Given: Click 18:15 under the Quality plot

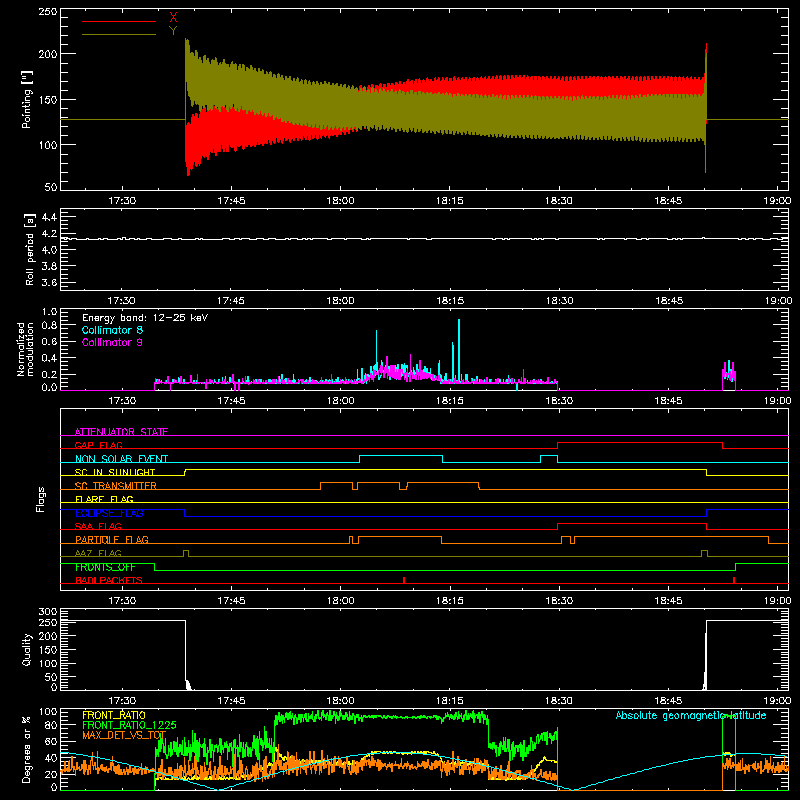Looking at the screenshot, I should click(x=449, y=701).
